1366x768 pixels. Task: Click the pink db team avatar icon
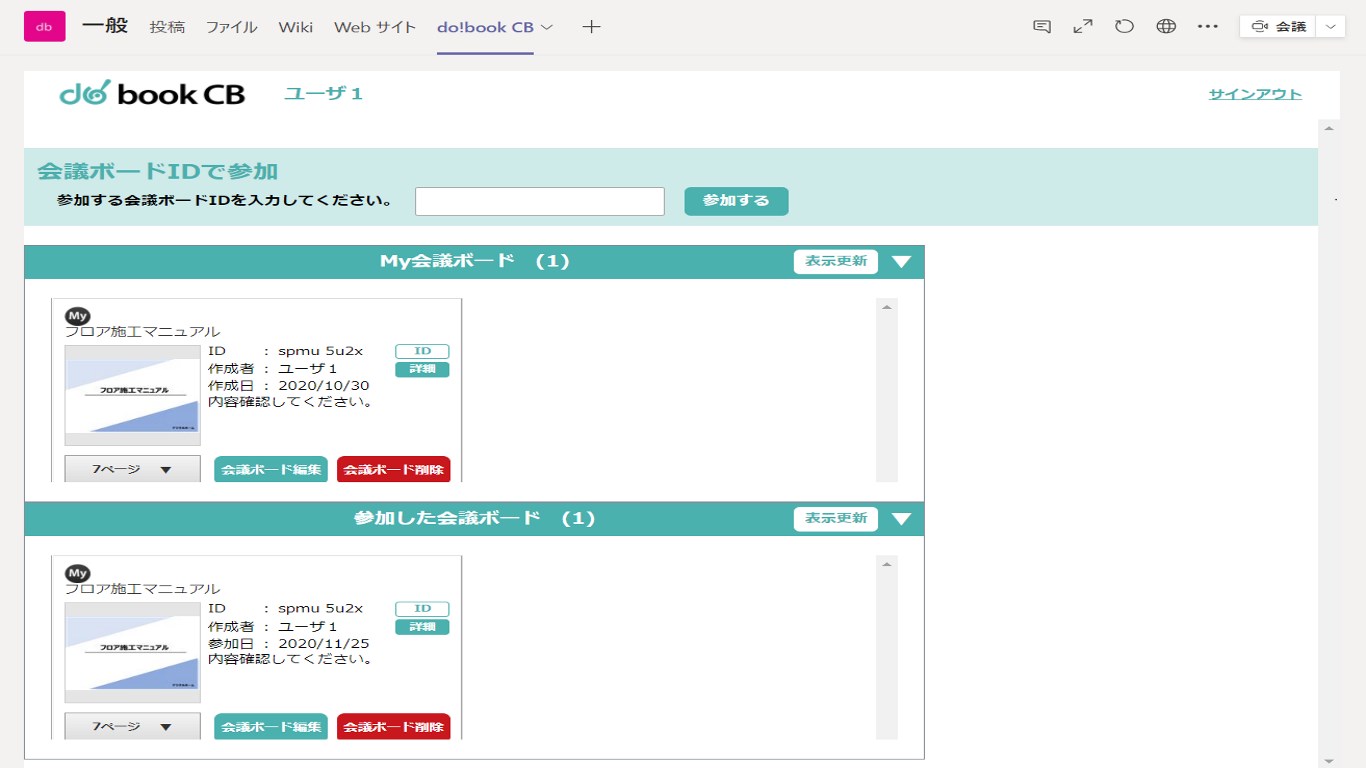(44, 27)
